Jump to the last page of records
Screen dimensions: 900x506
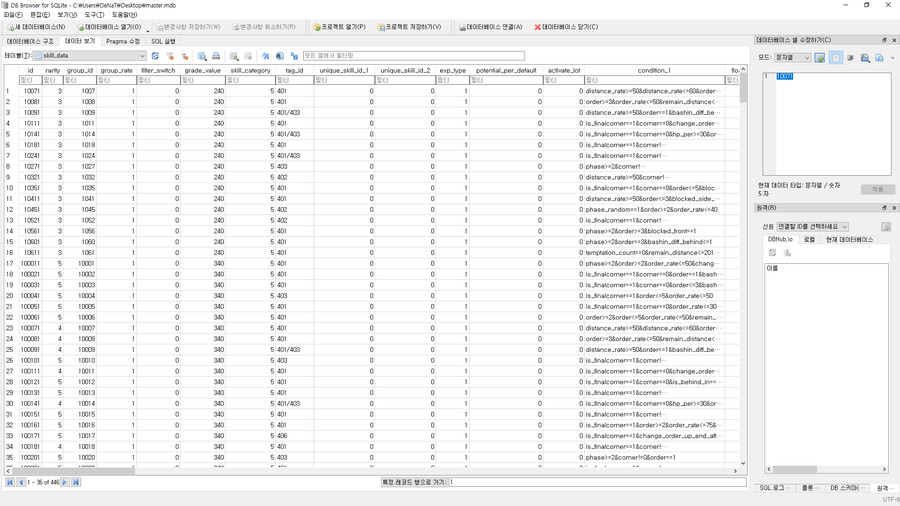click(76, 482)
